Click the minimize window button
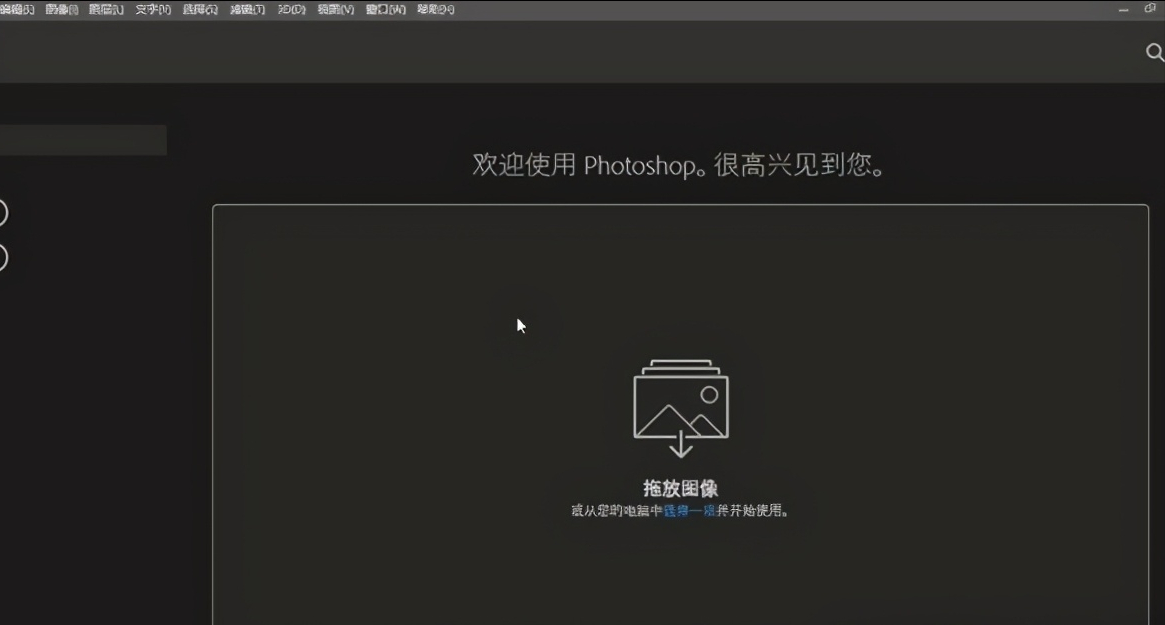Screen dimensions: 1165x625 tap(1122, 9)
